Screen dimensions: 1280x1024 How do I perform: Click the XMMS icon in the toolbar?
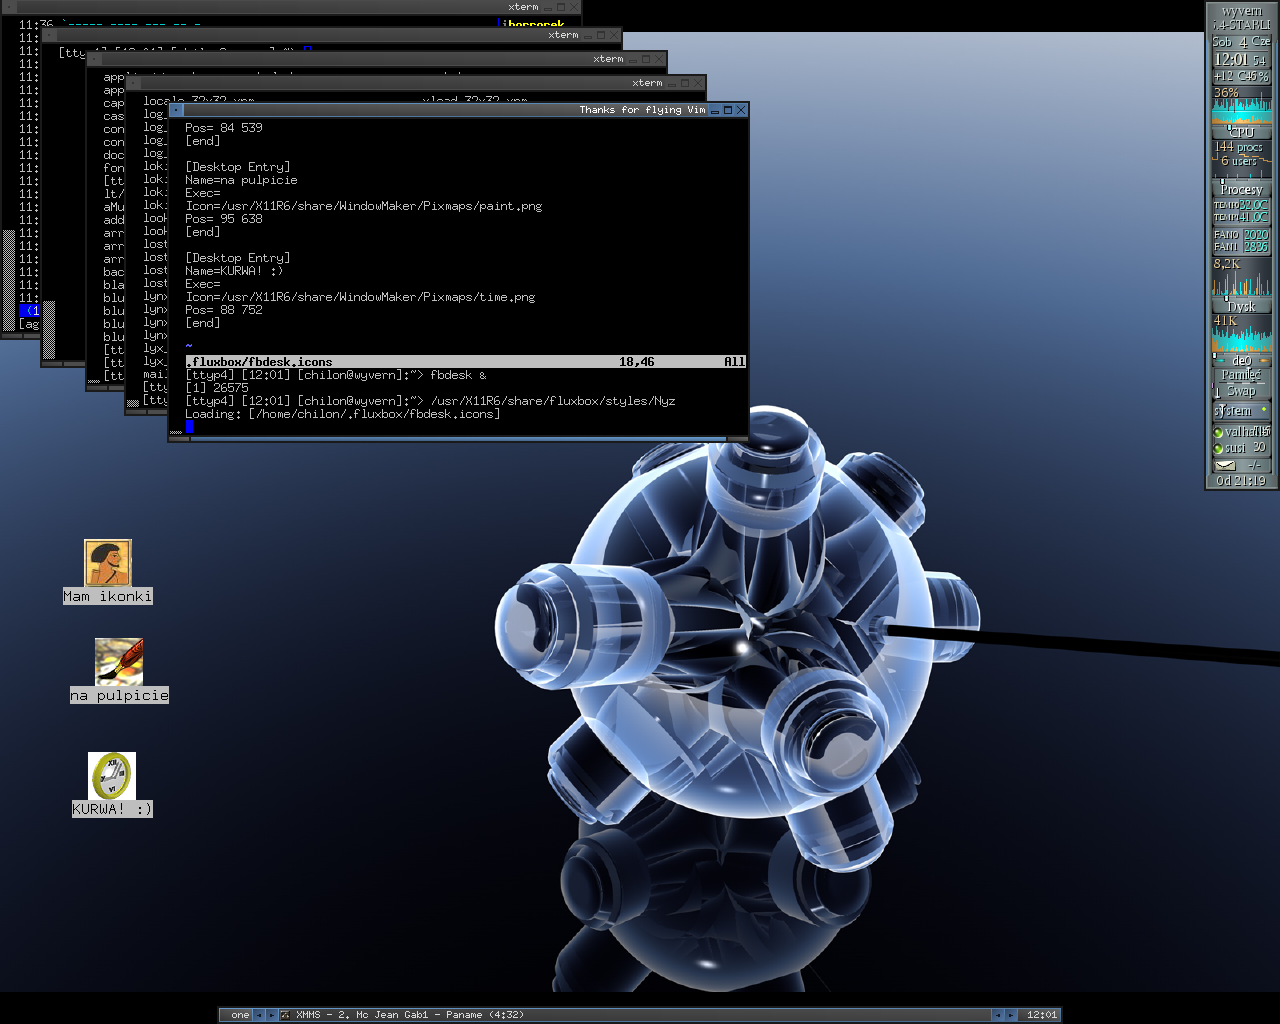click(286, 1015)
